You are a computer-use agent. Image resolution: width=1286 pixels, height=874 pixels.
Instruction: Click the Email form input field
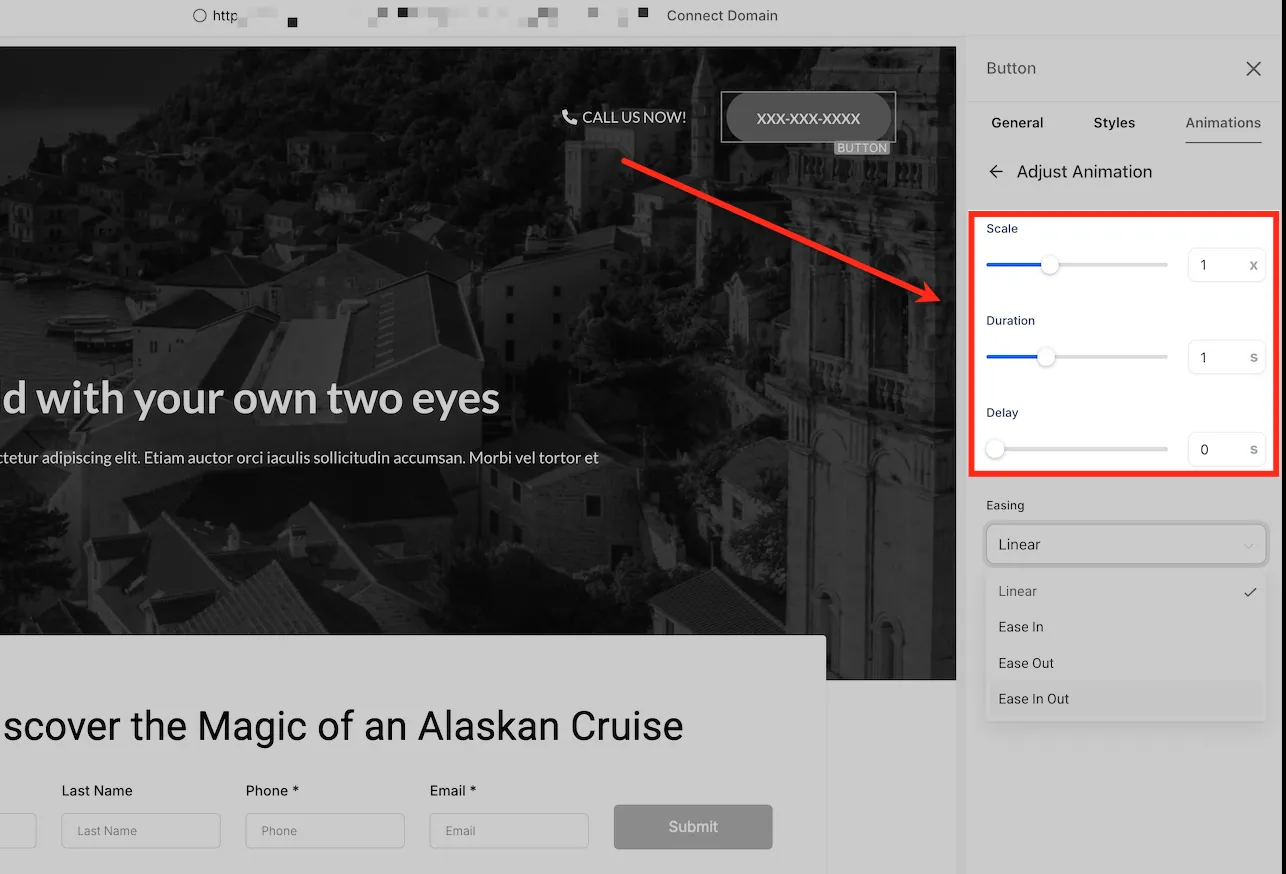click(509, 831)
